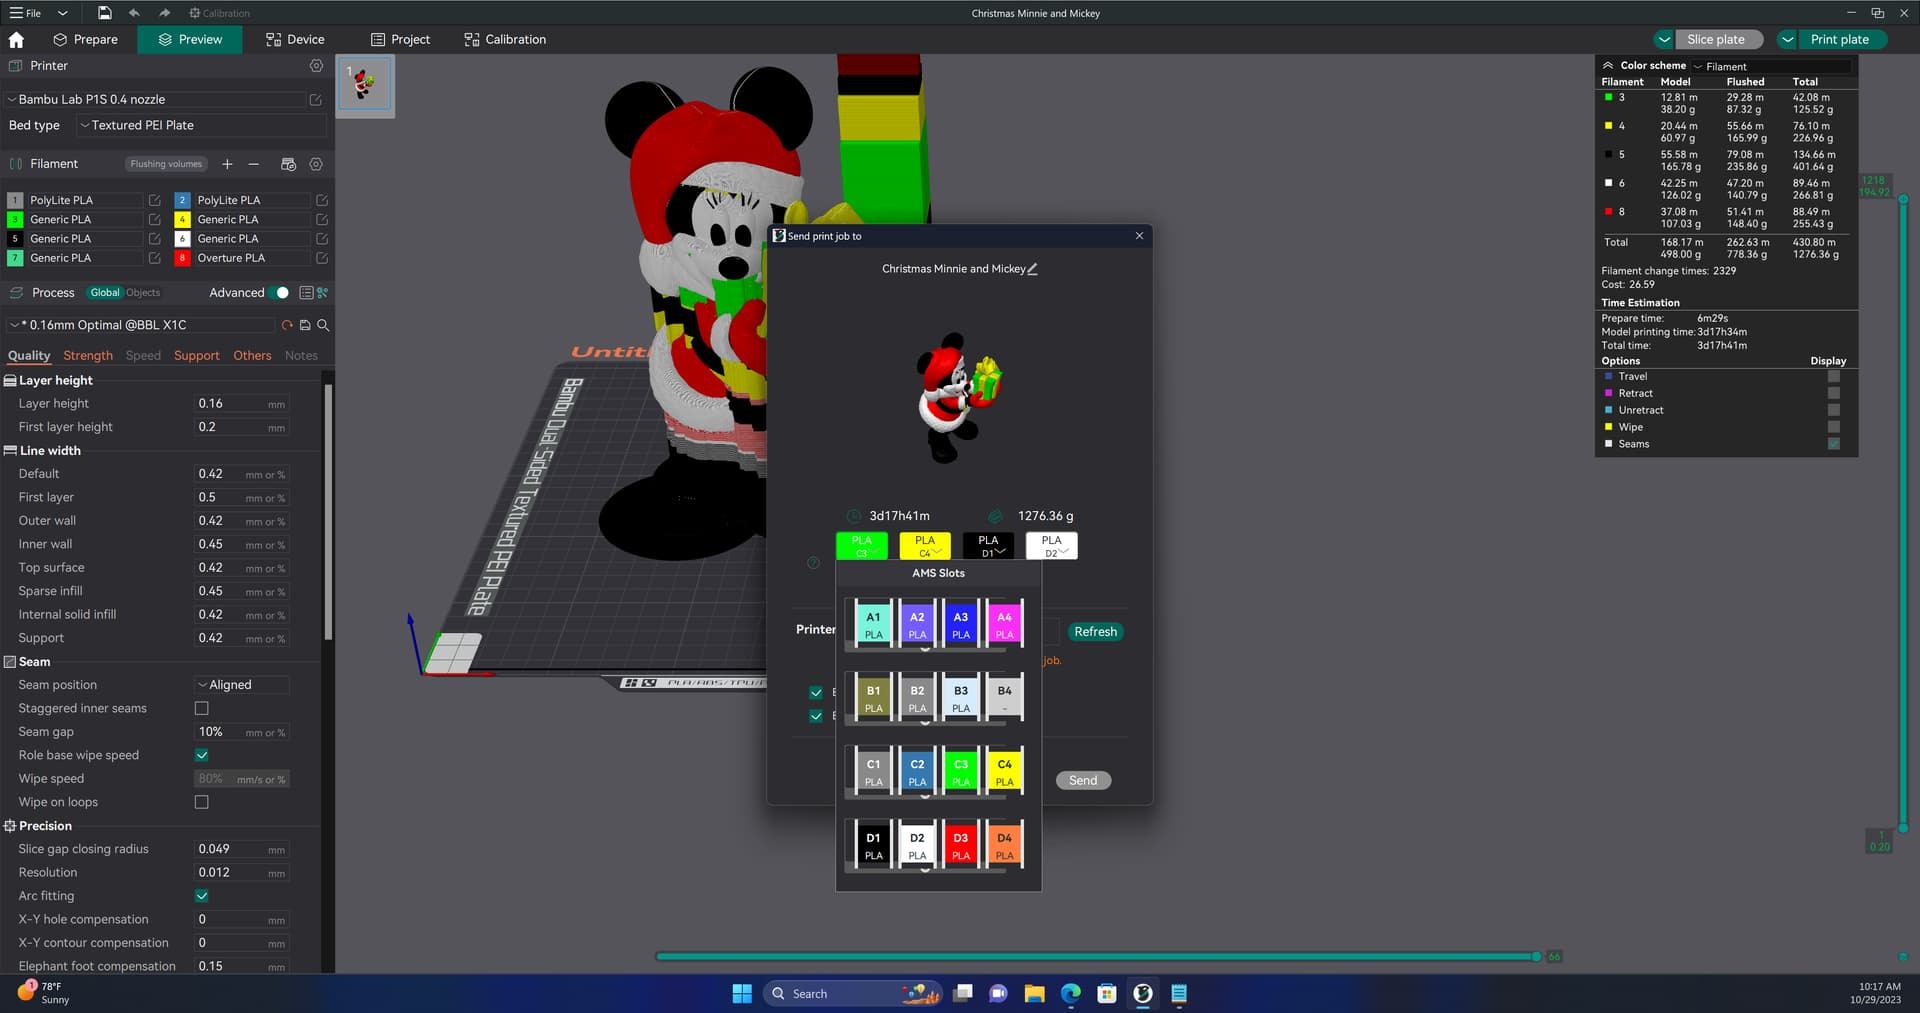
Task: Open File Explorer from the taskbar
Action: coord(1034,993)
